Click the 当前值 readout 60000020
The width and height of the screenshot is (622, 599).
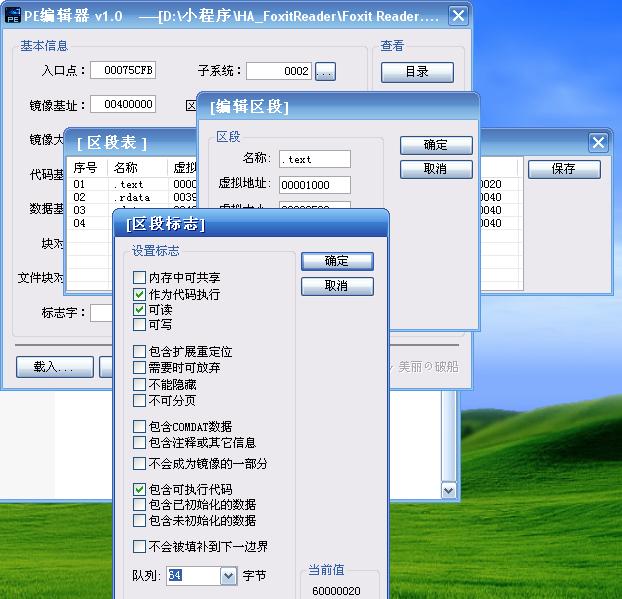click(x=336, y=591)
